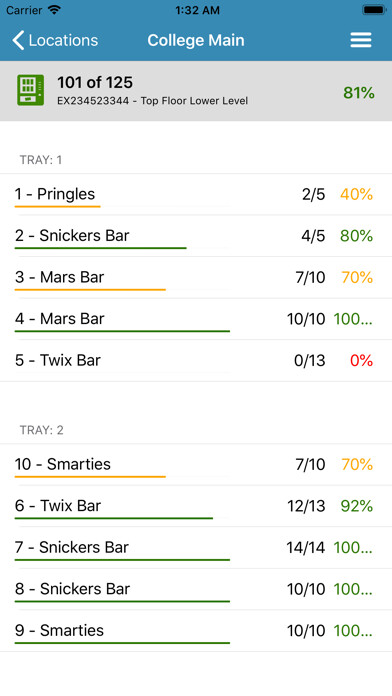Tap the 7 - Snickers Bar entry

(196, 548)
